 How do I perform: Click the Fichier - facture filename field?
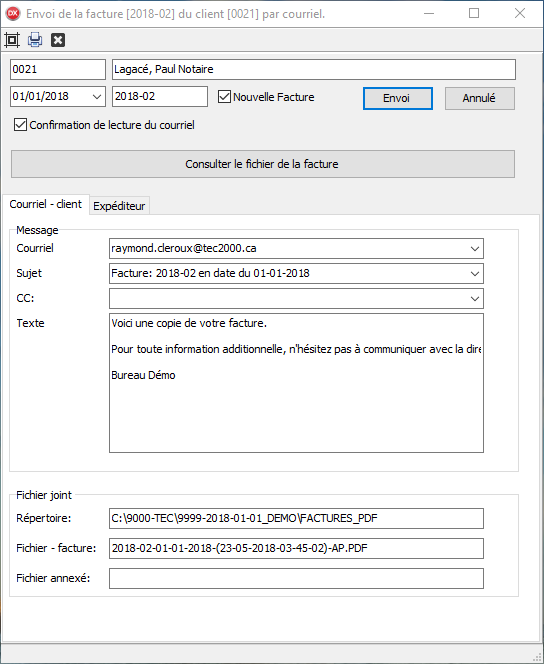[x=296, y=548]
